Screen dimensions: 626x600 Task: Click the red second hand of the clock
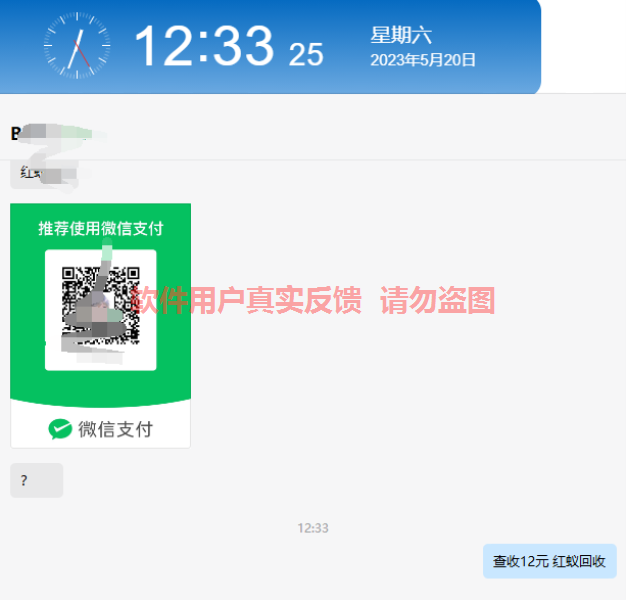[x=82, y=54]
